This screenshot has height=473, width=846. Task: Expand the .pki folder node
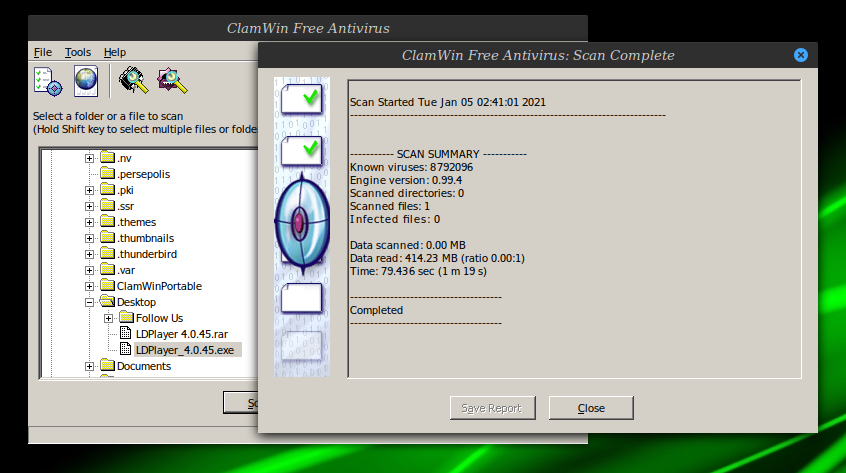click(x=90, y=190)
